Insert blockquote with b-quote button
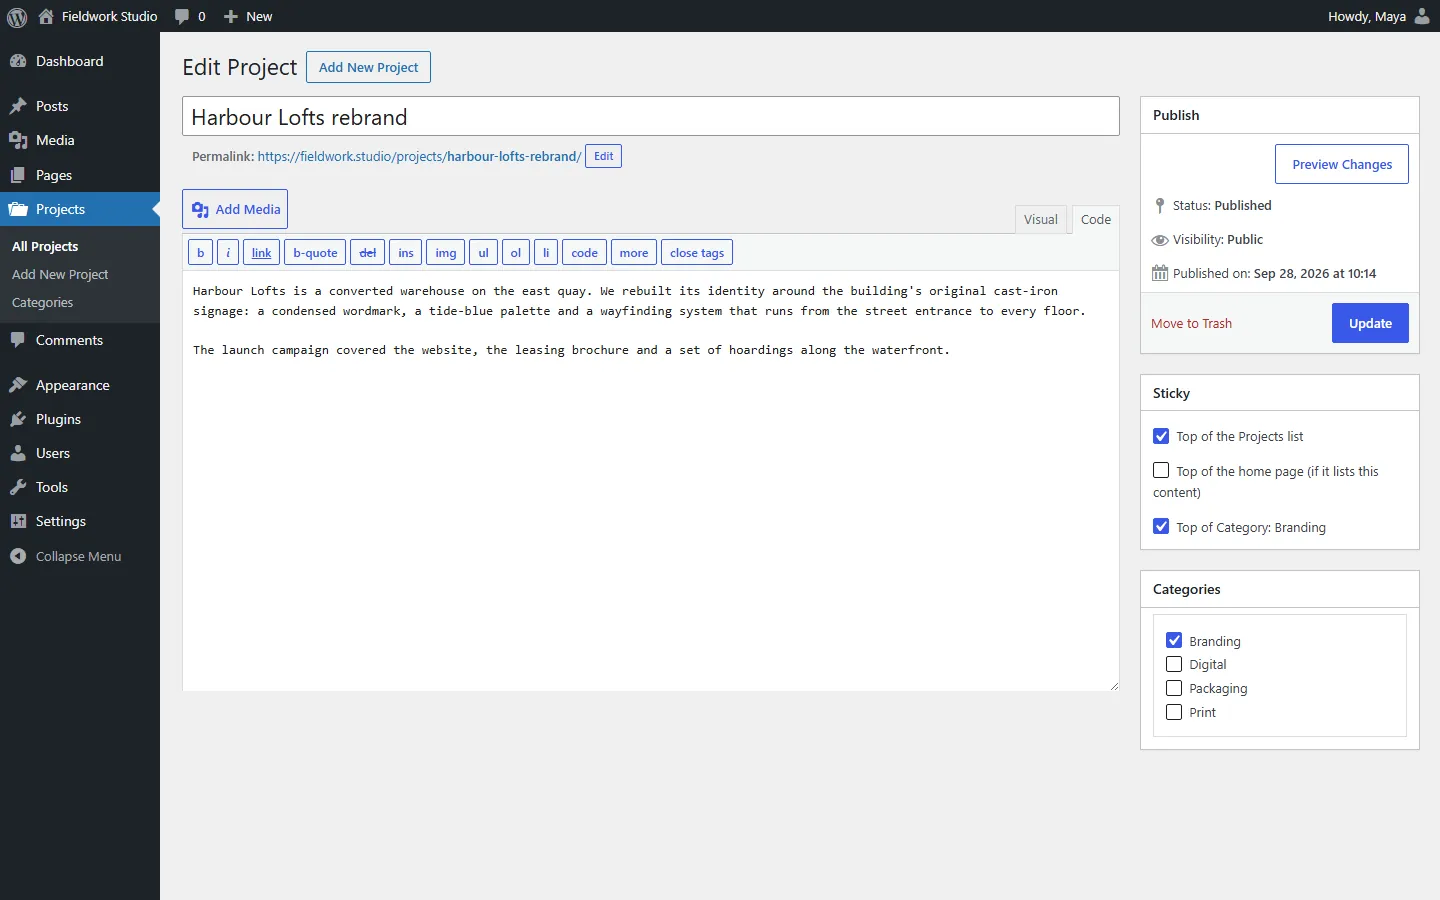This screenshot has height=900, width=1440. 315,253
